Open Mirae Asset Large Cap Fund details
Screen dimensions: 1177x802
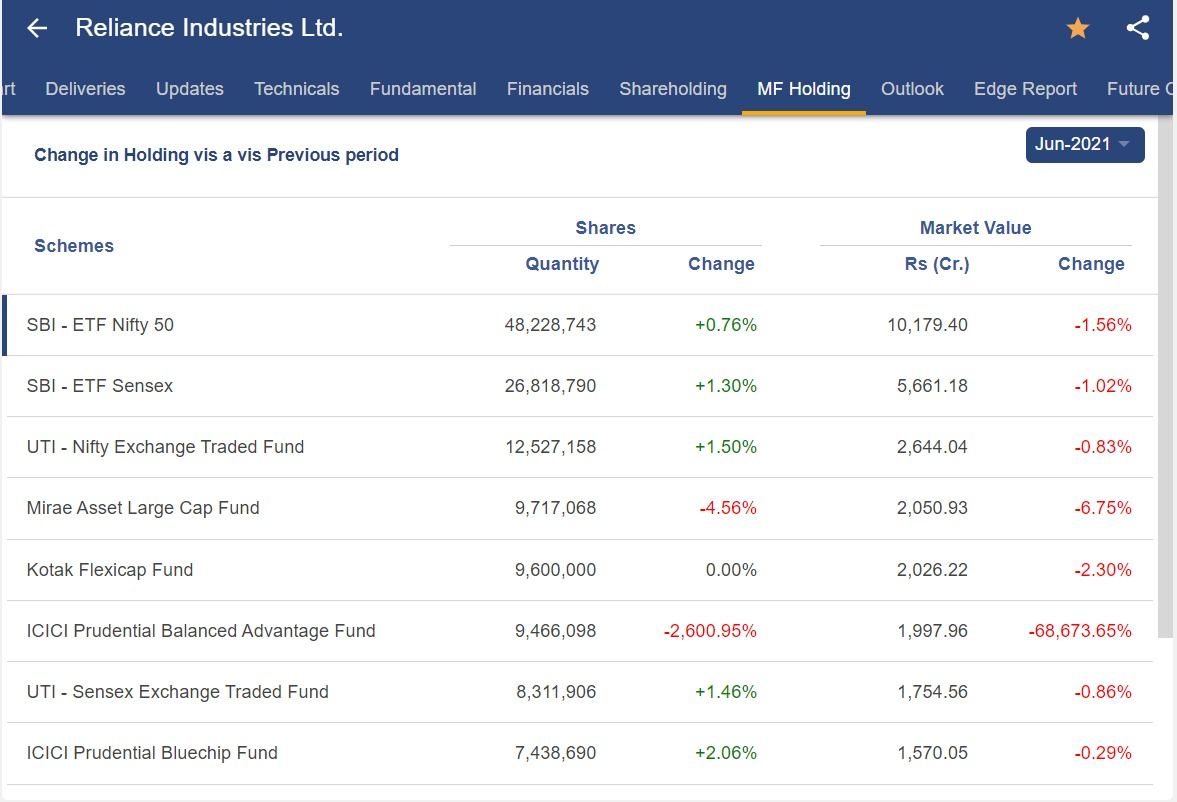[x=143, y=508]
